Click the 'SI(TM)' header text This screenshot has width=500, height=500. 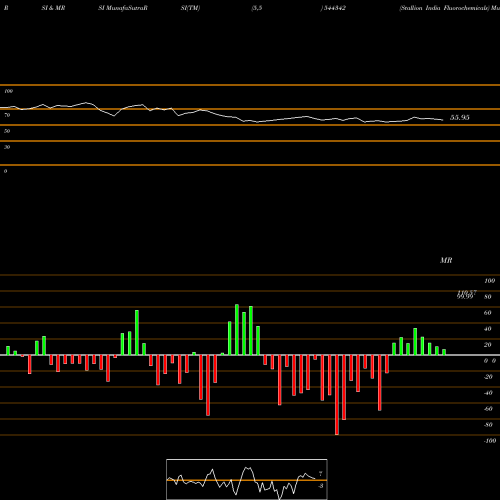pos(190,8)
